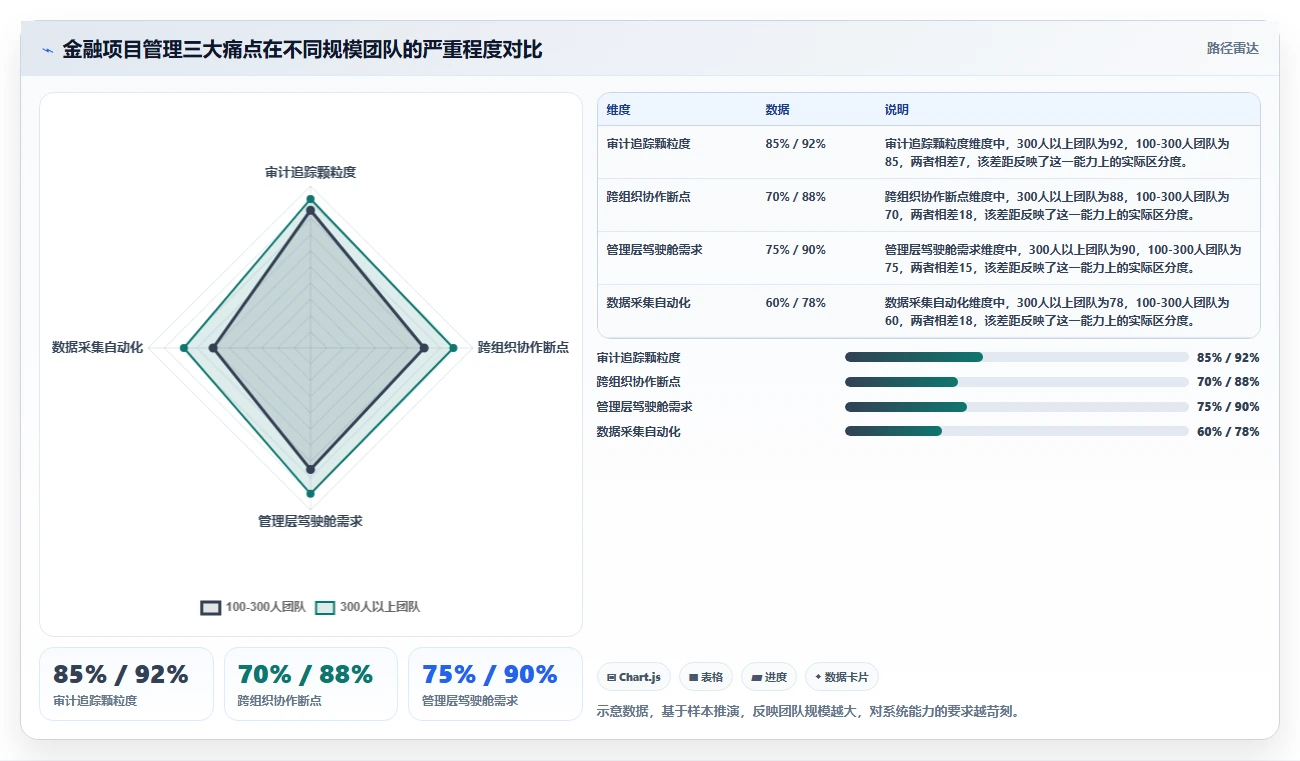1300x761 pixels.
Task: Click the 管理层驾驶舱需求 progress bar
Action: coord(1017,407)
